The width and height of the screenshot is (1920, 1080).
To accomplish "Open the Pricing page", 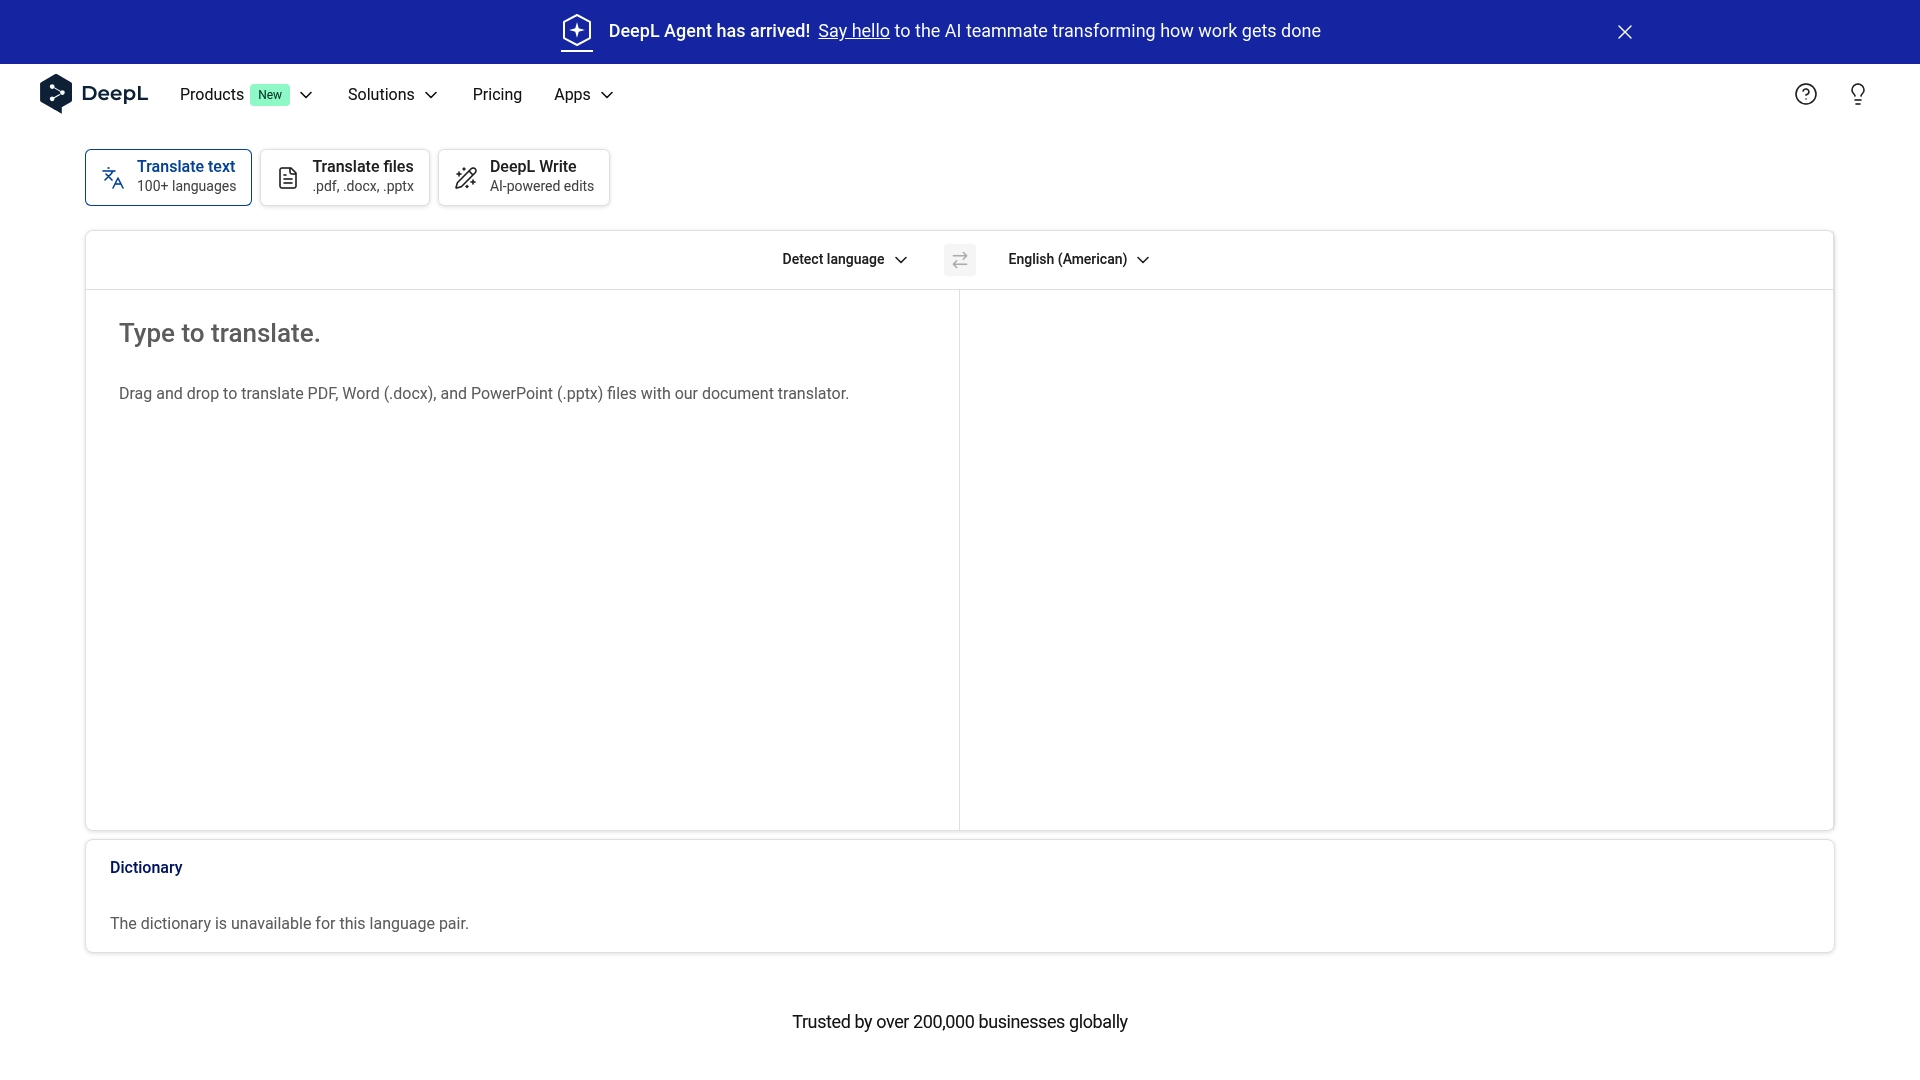I will click(497, 94).
